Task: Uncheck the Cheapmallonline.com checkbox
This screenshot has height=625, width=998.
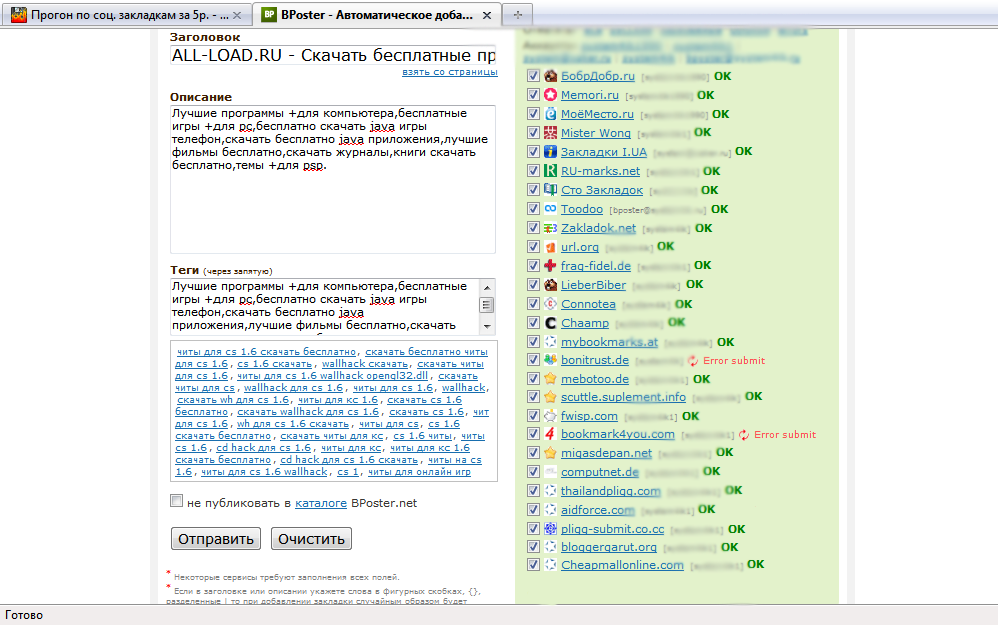Action: [x=533, y=565]
